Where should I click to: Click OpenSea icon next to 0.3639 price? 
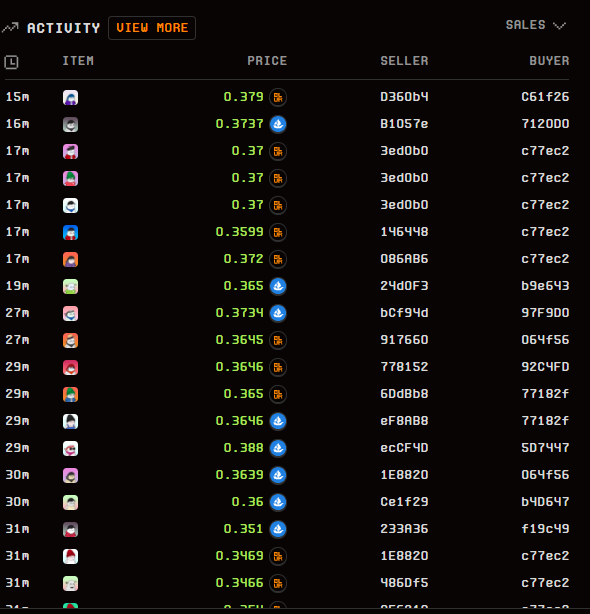tap(278, 475)
